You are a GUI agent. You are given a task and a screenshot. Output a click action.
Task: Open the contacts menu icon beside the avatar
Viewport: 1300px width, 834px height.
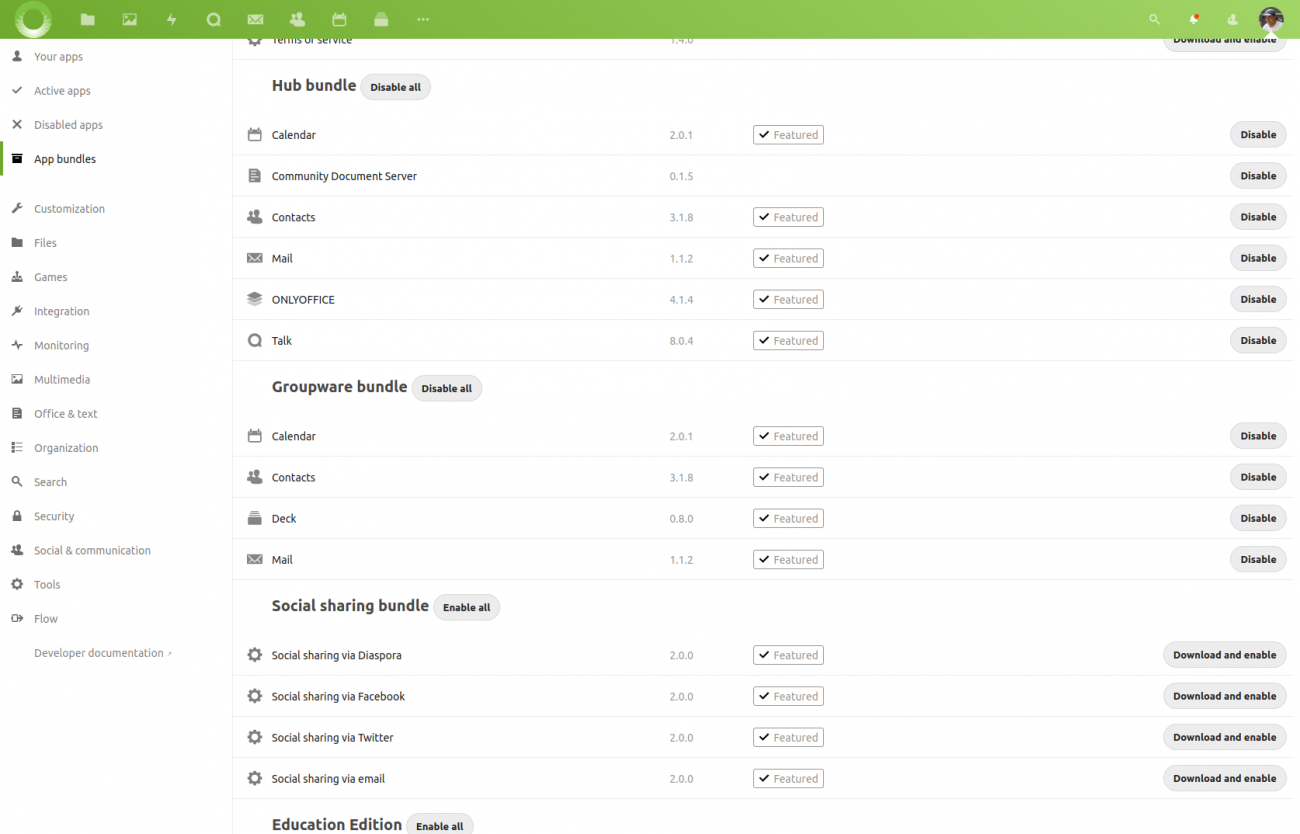pyautogui.click(x=1232, y=19)
